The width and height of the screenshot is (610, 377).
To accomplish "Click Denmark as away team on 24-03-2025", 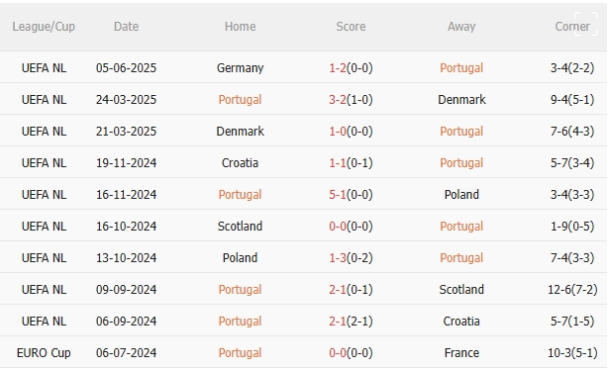I will [x=461, y=100].
